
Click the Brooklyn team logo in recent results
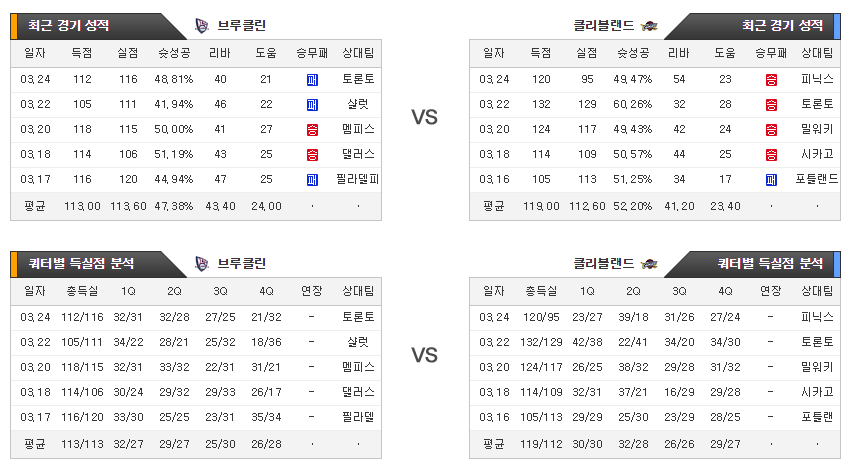pos(202,26)
